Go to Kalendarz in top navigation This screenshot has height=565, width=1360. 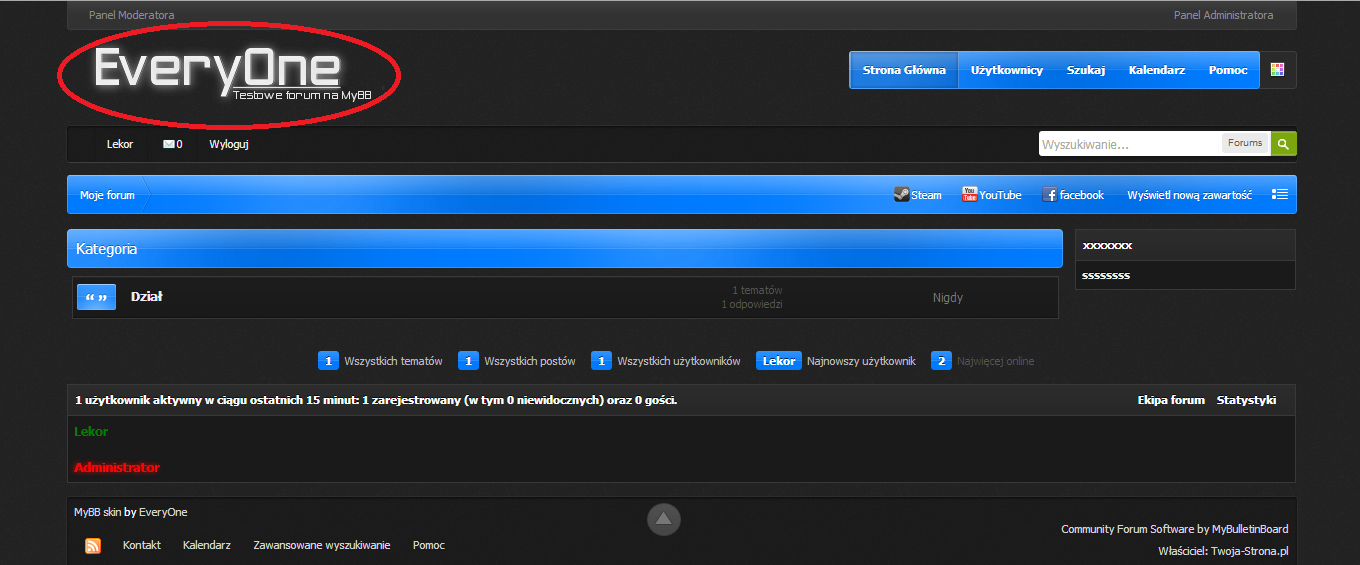[x=1157, y=70]
